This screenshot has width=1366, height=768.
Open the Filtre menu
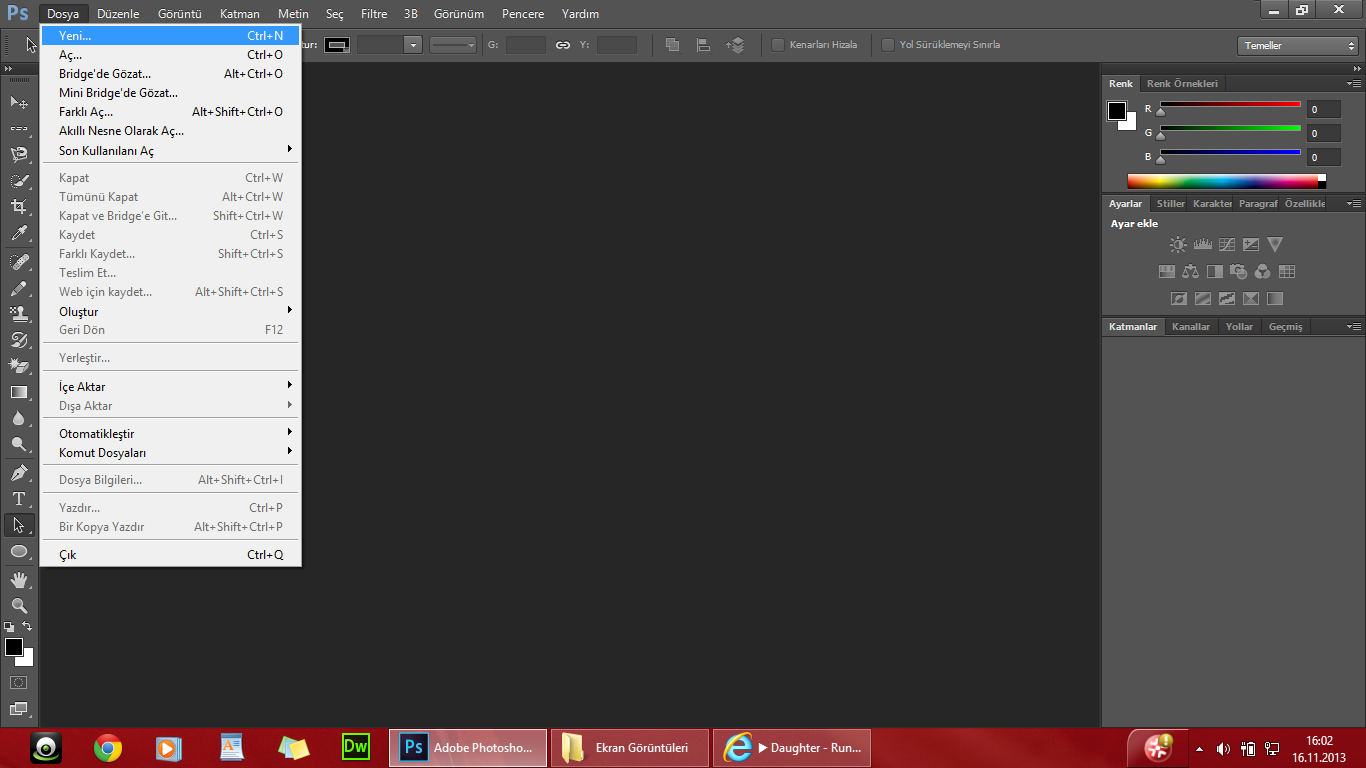[374, 14]
